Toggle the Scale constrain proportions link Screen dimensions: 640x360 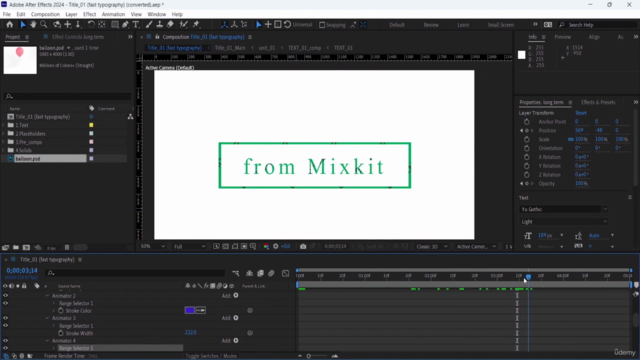click(x=571, y=139)
